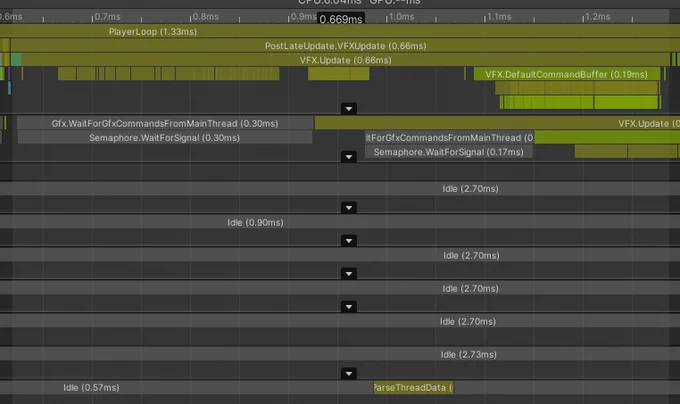Click the 0.8ms tick on ruler
Image resolution: width=680 pixels, height=404 pixels.
[x=205, y=16]
